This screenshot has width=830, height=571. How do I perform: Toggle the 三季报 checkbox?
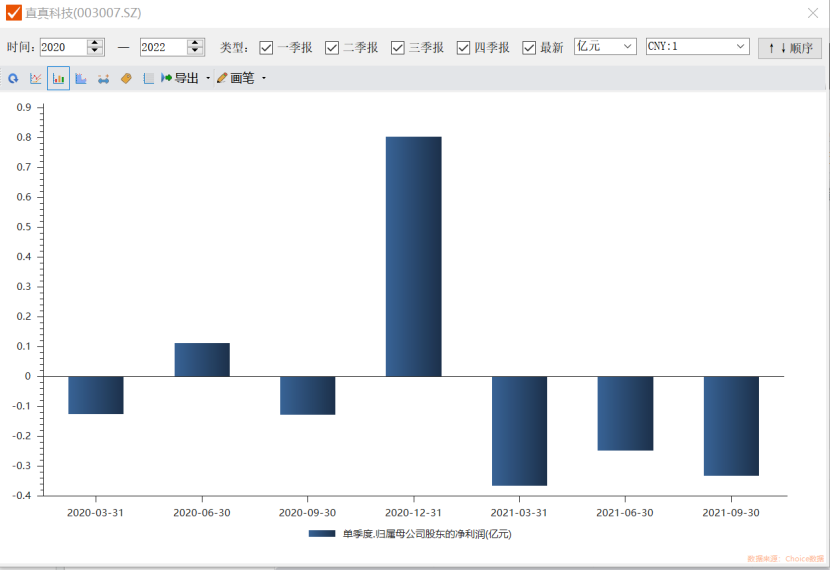click(x=397, y=47)
